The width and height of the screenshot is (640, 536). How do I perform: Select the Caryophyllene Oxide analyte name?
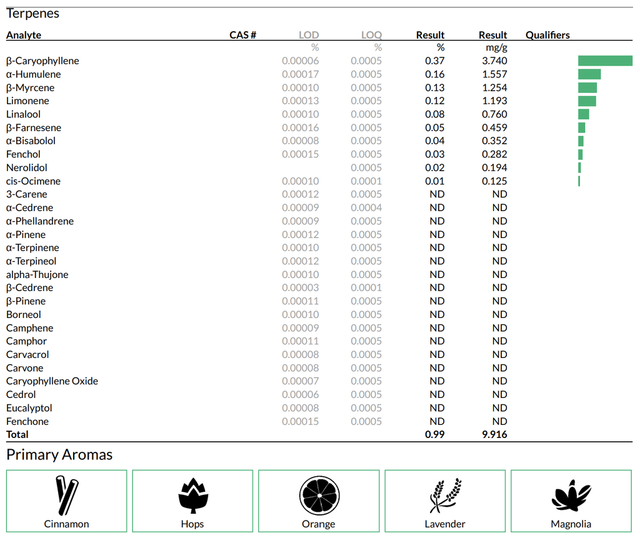point(52,381)
